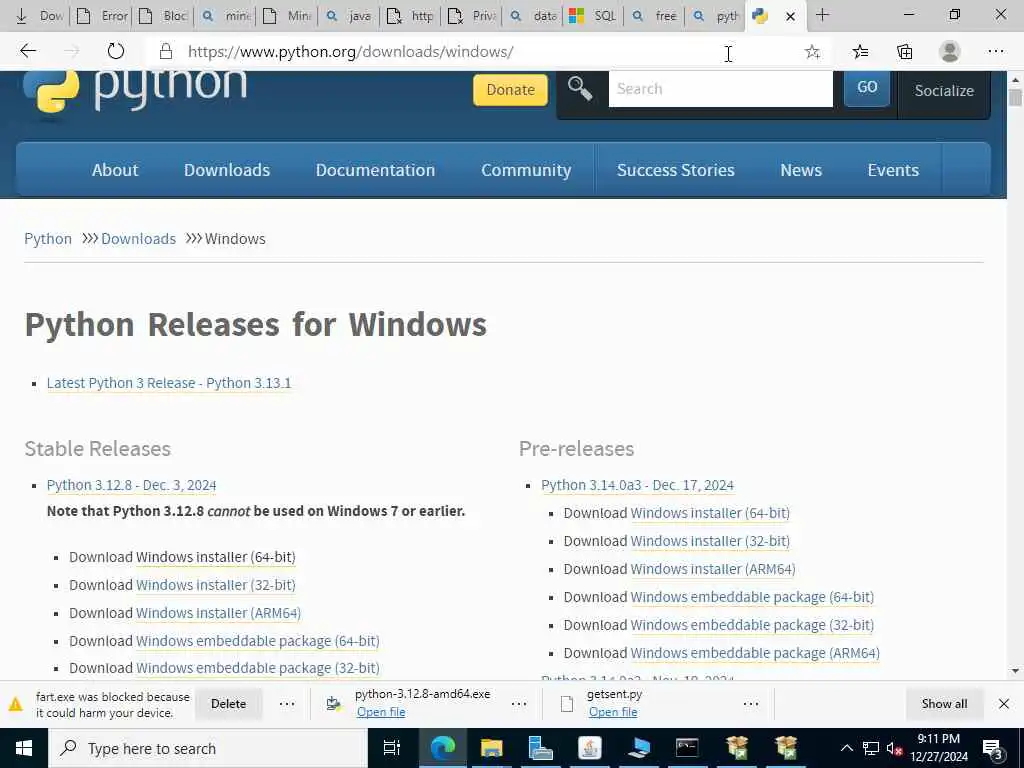Viewport: 1024px width, 768px height.
Task: Delete the blocked fart.exe download
Action: 229,704
